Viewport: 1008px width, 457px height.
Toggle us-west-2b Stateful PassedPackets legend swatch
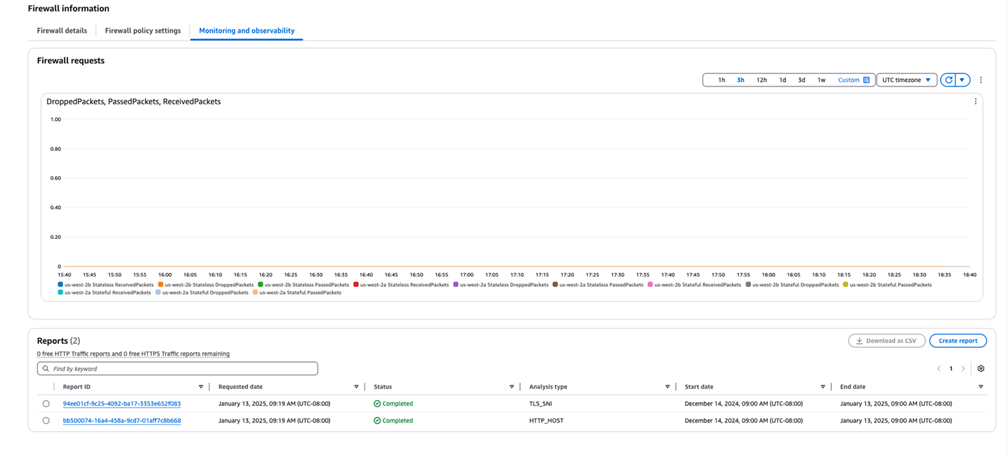click(x=846, y=284)
